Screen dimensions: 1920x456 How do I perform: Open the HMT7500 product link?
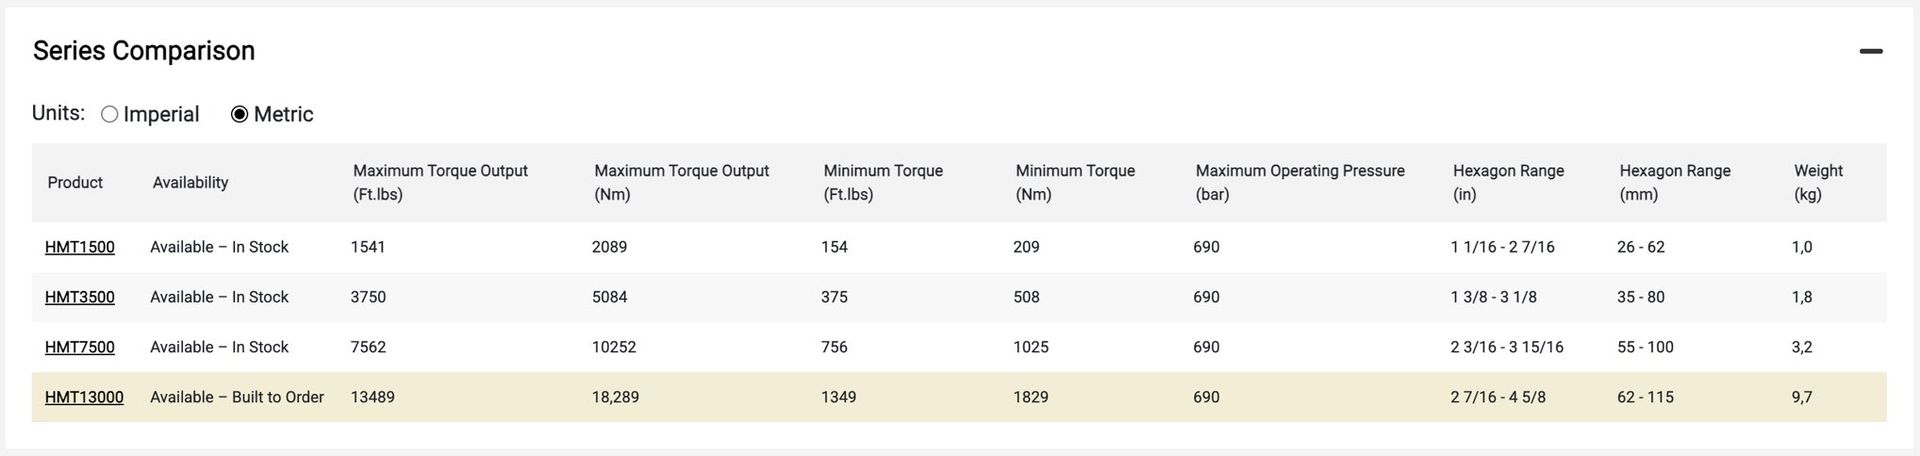tap(80, 347)
